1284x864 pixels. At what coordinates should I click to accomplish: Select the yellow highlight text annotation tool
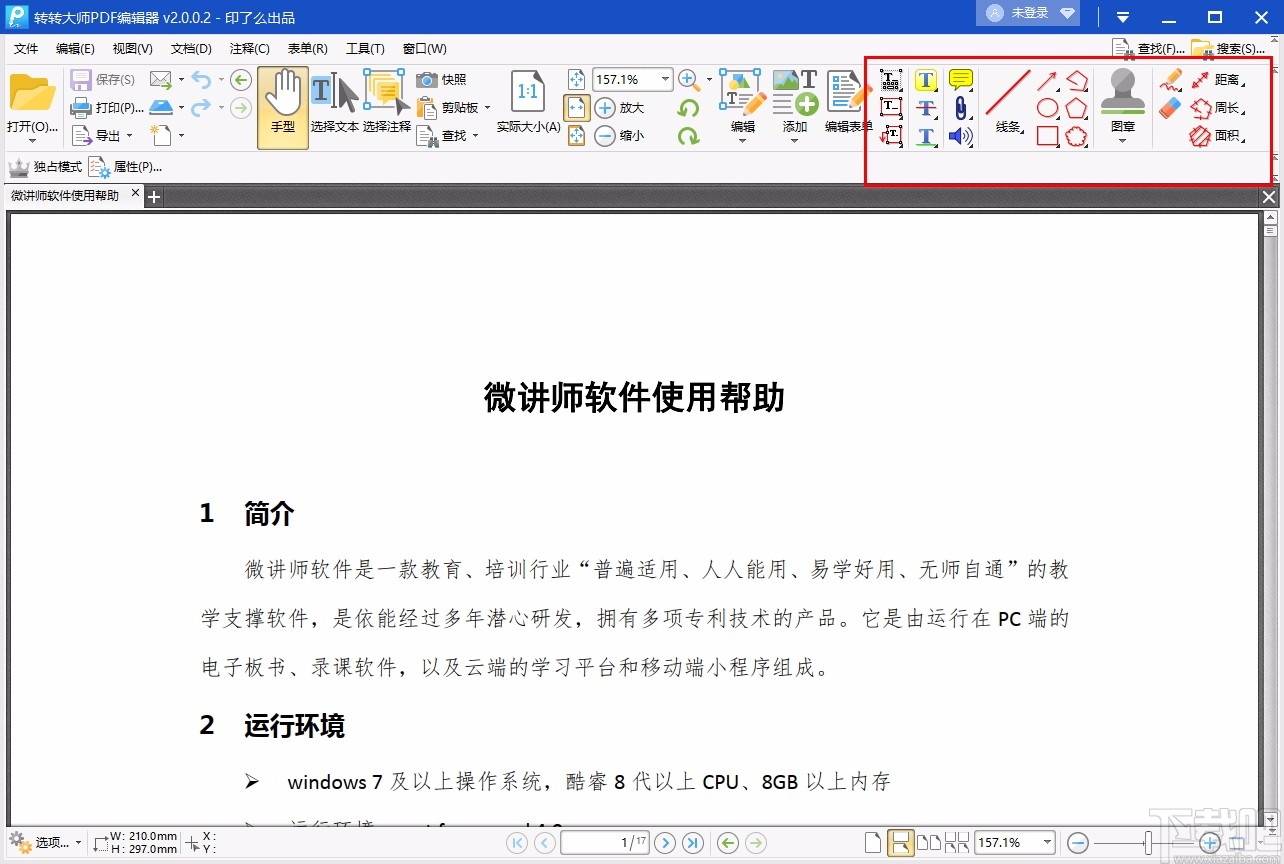tap(926, 80)
